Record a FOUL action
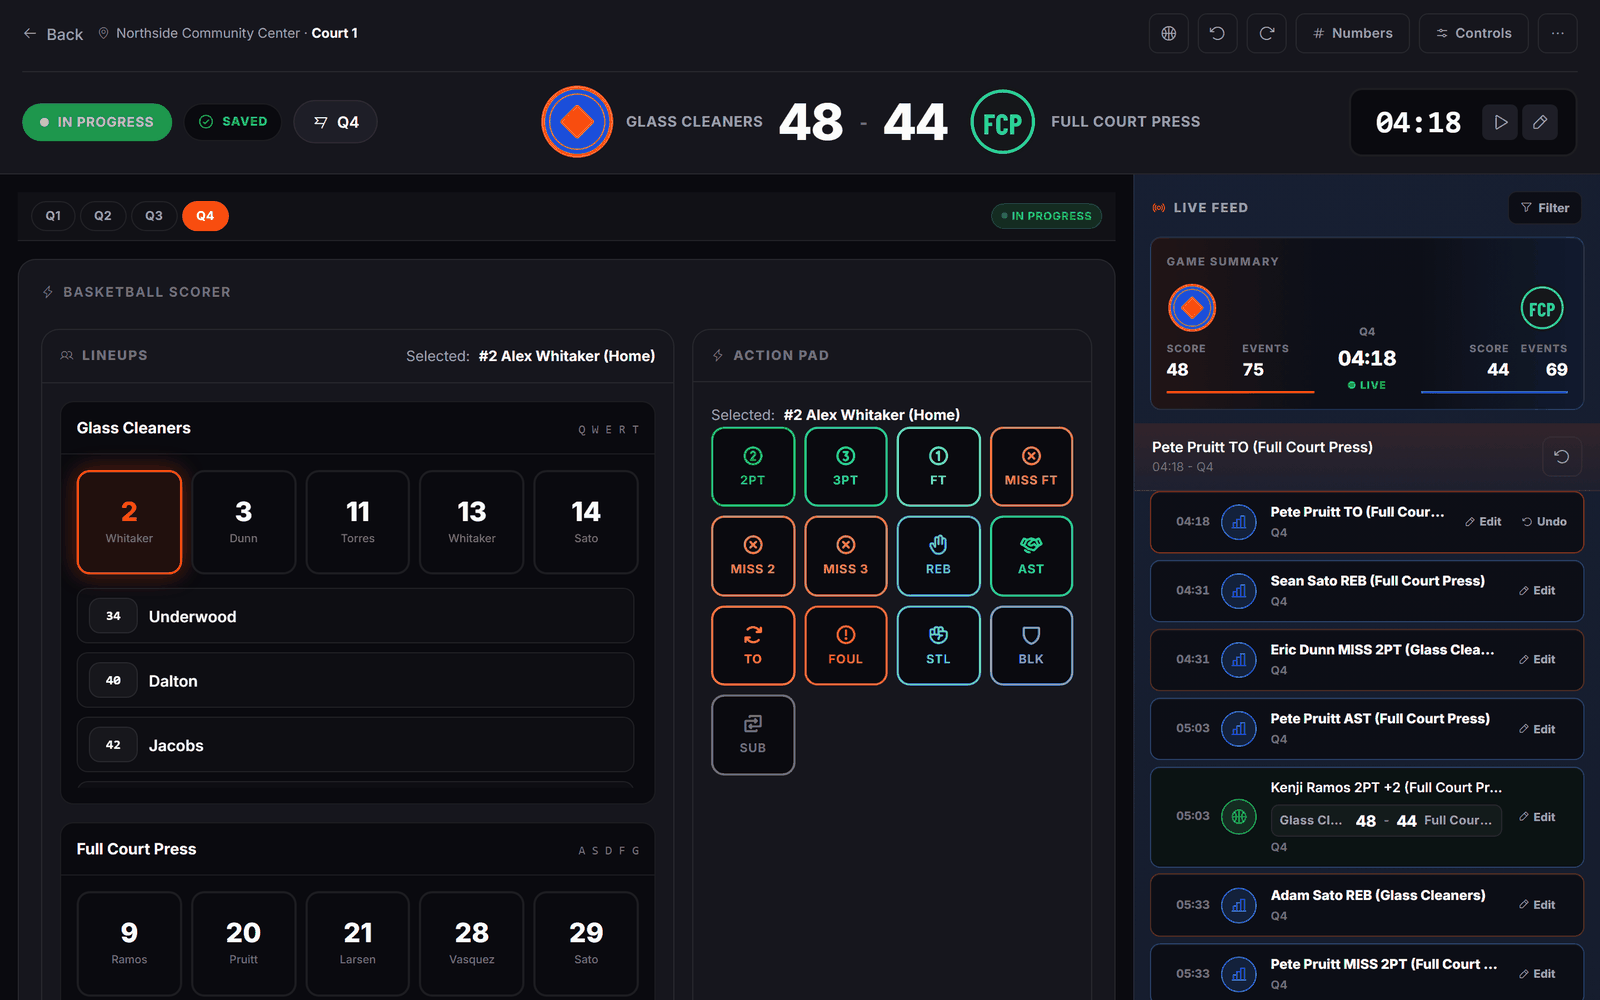This screenshot has width=1600, height=1000. (846, 646)
